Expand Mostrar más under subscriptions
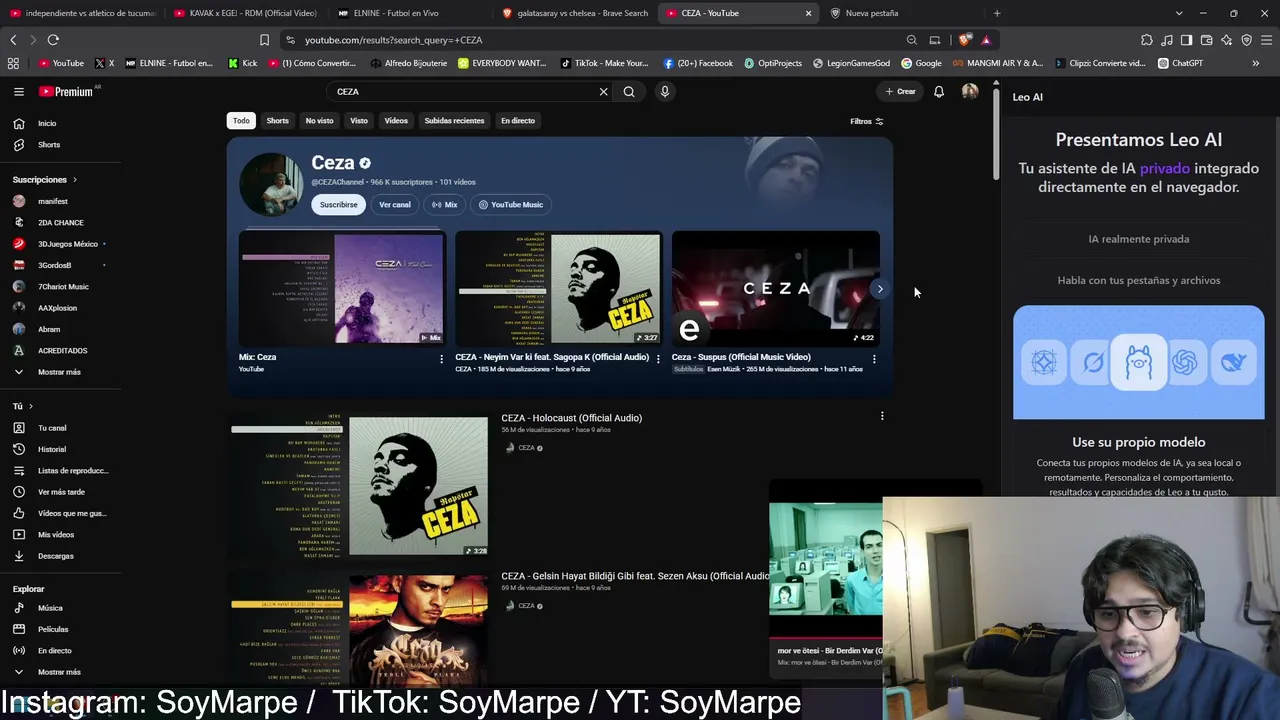The height and width of the screenshot is (720, 1280). coord(60,372)
